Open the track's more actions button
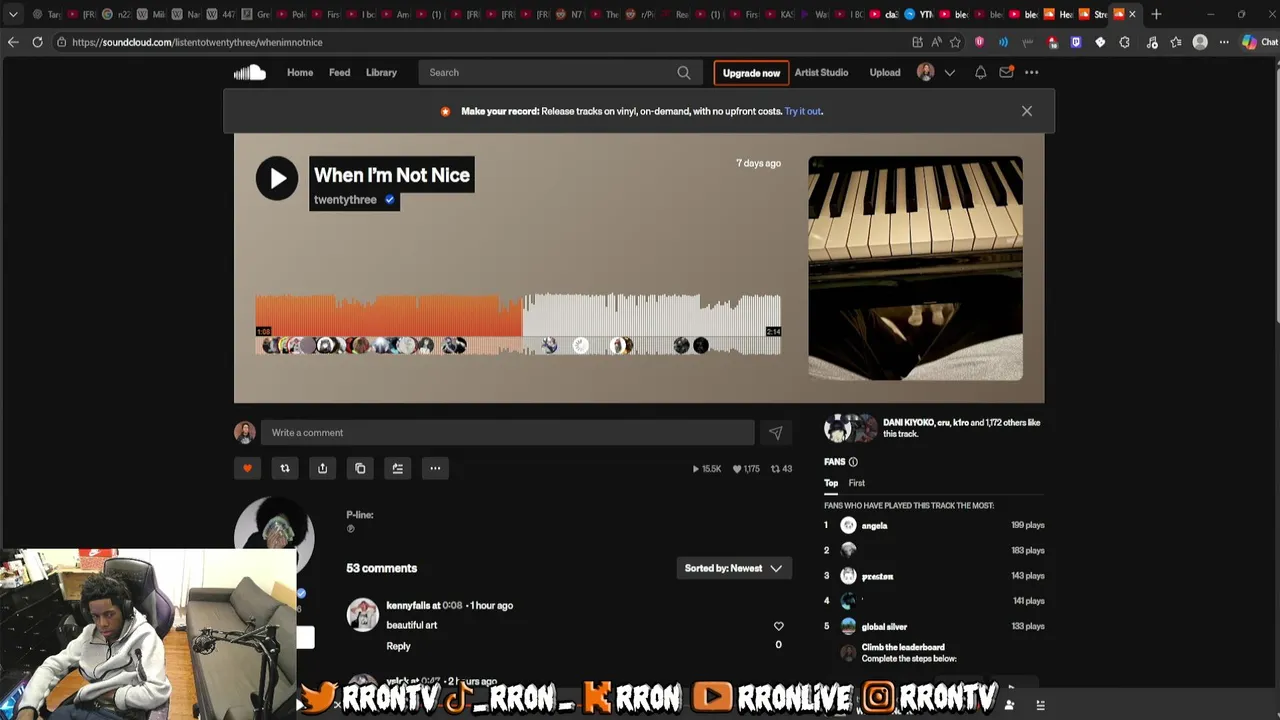This screenshot has width=1280, height=720. [435, 468]
